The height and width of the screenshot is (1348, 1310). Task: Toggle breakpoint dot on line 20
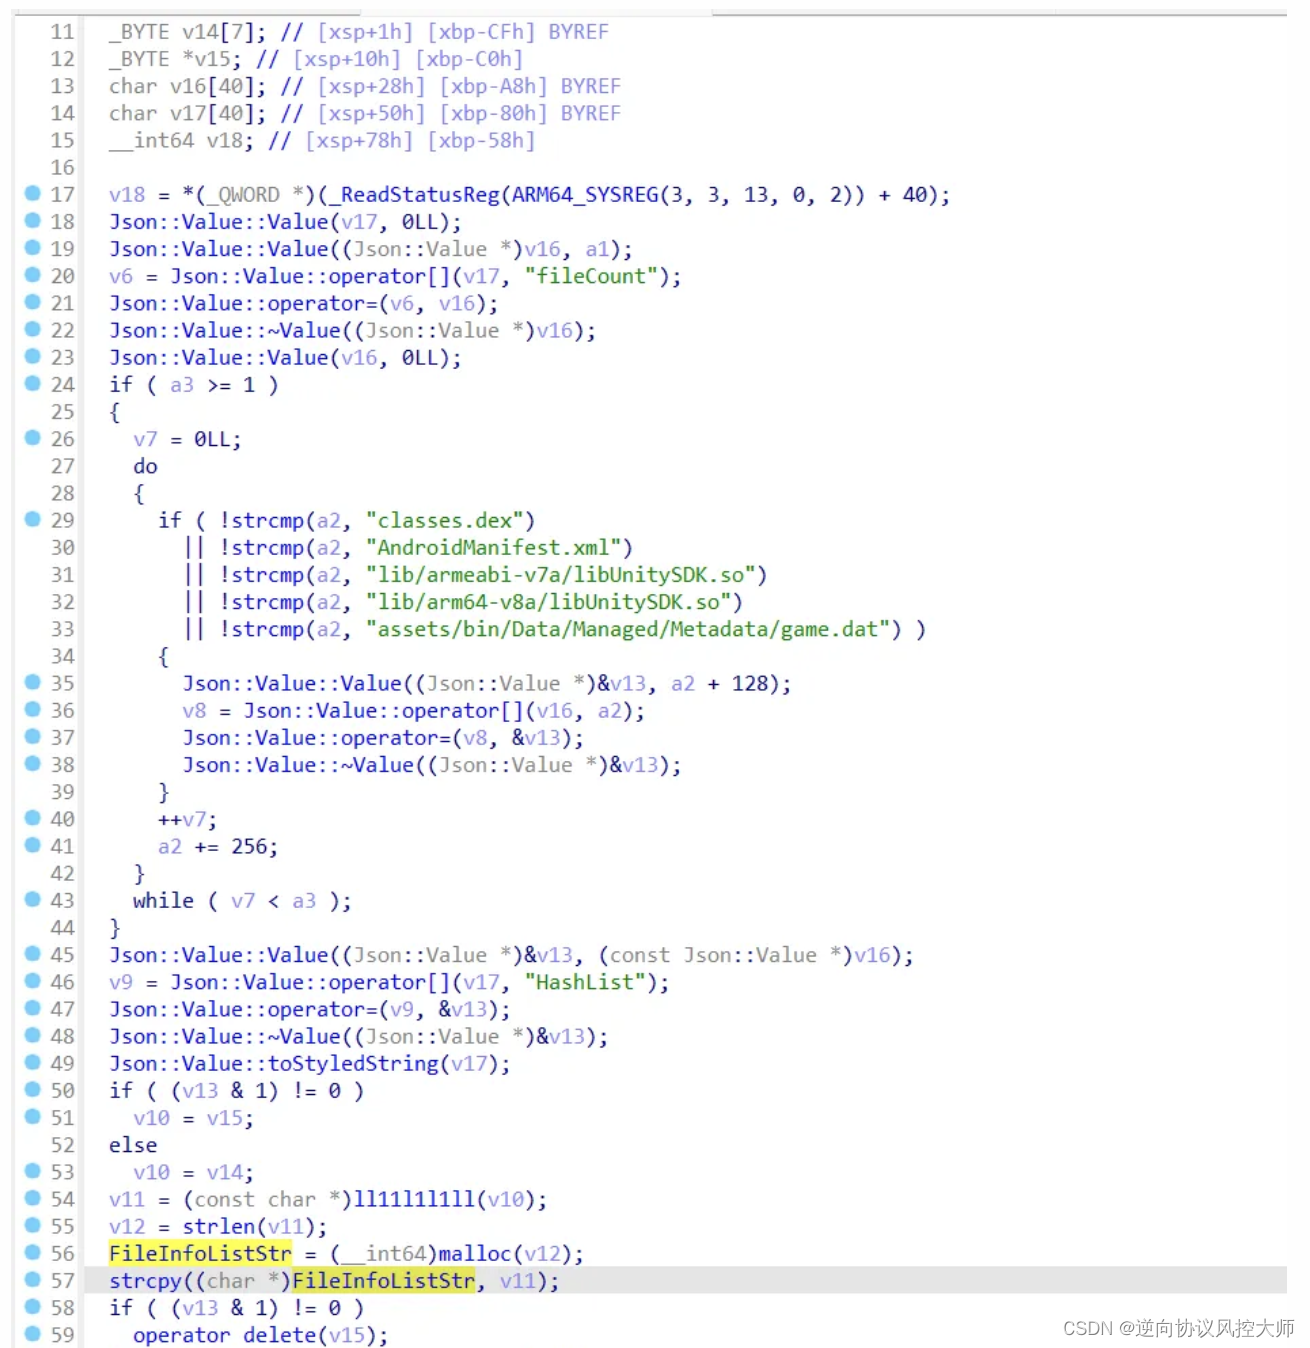pos(32,274)
